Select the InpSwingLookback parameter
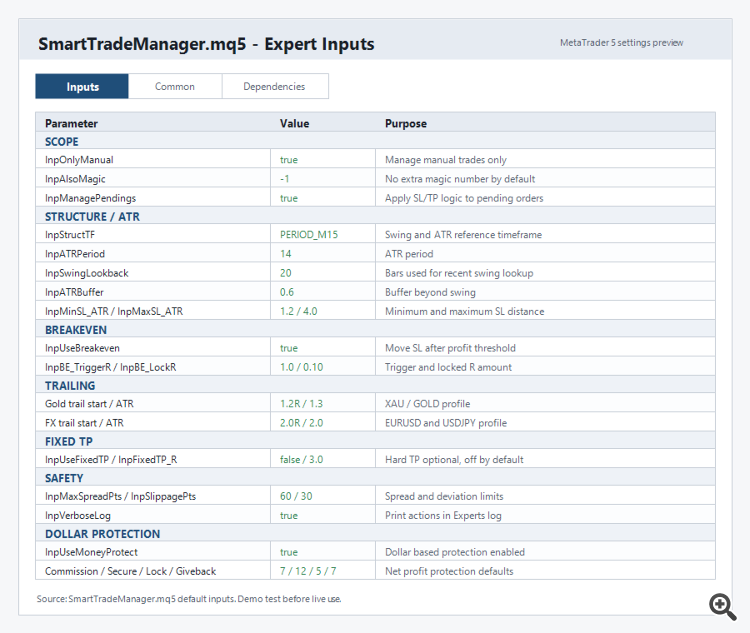The height and width of the screenshot is (633, 750). 87,273
